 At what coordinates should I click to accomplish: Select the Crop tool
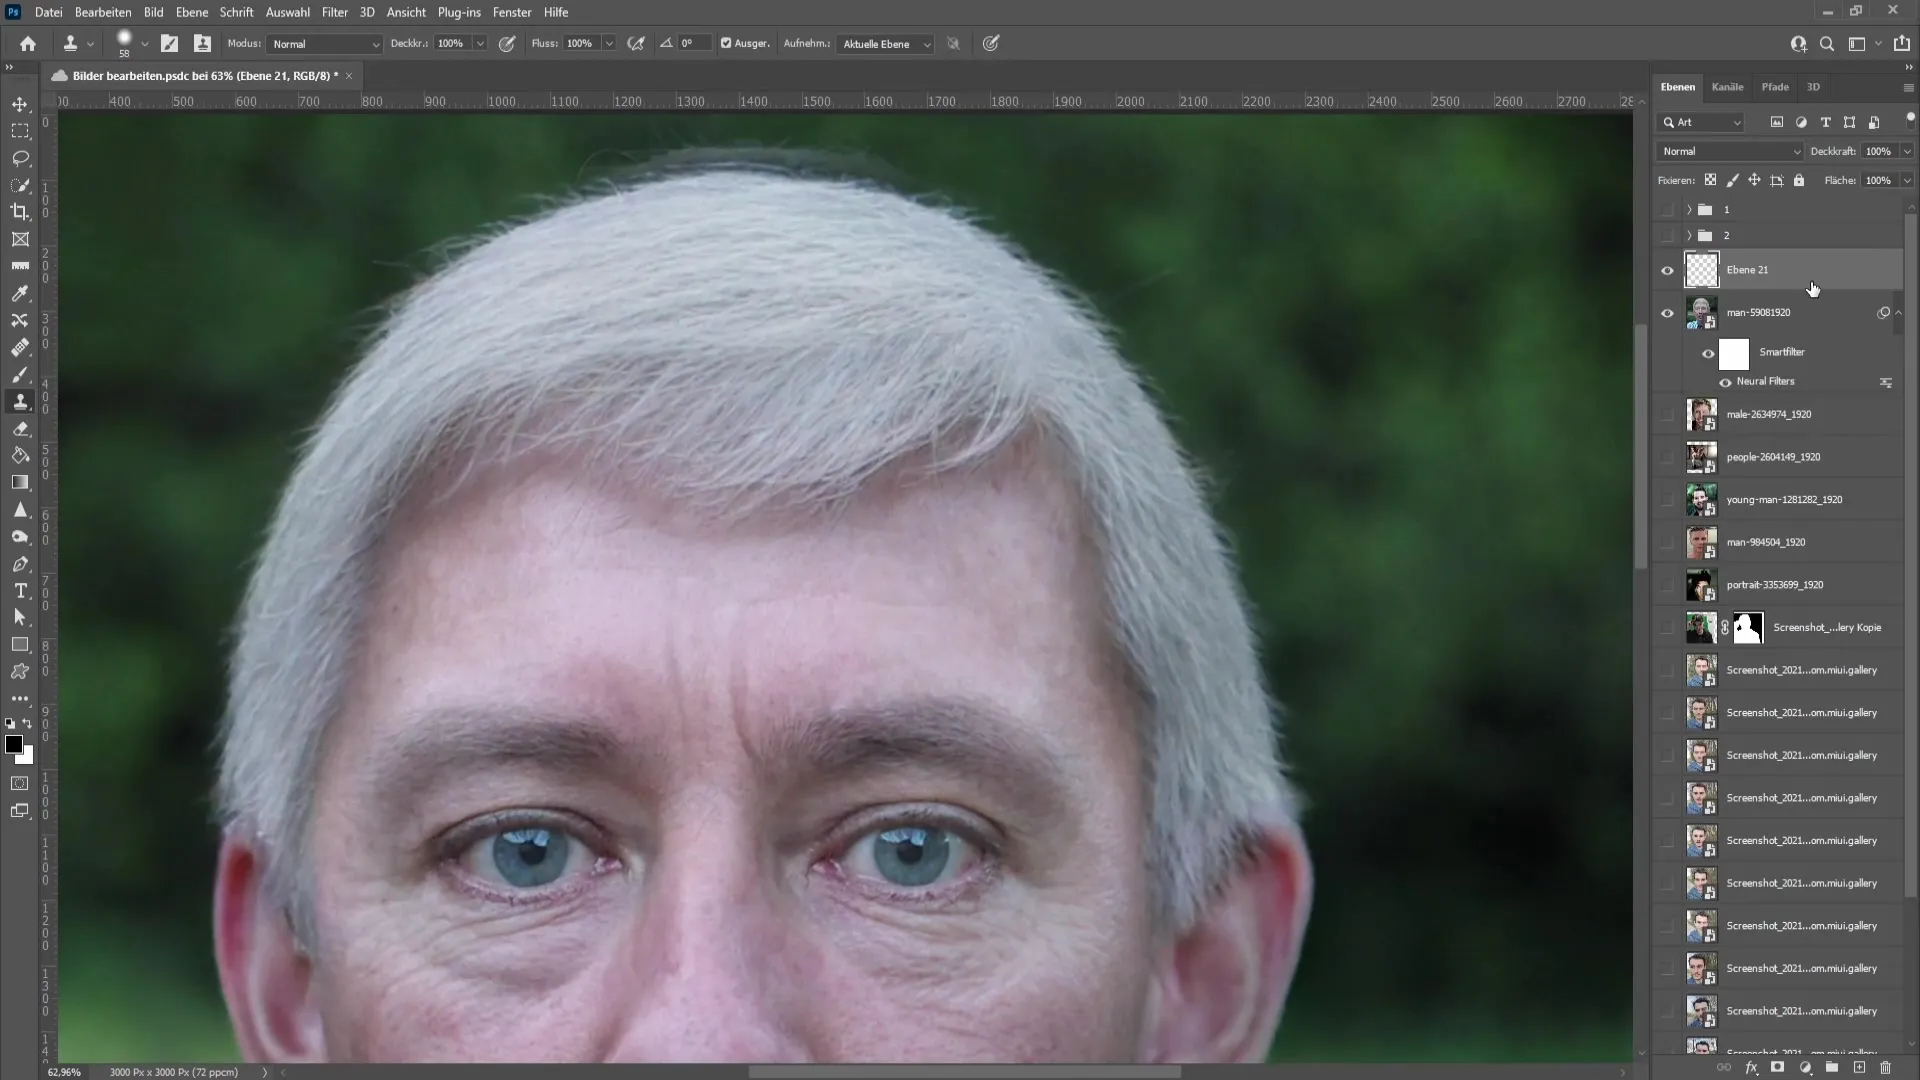pyautogui.click(x=20, y=211)
